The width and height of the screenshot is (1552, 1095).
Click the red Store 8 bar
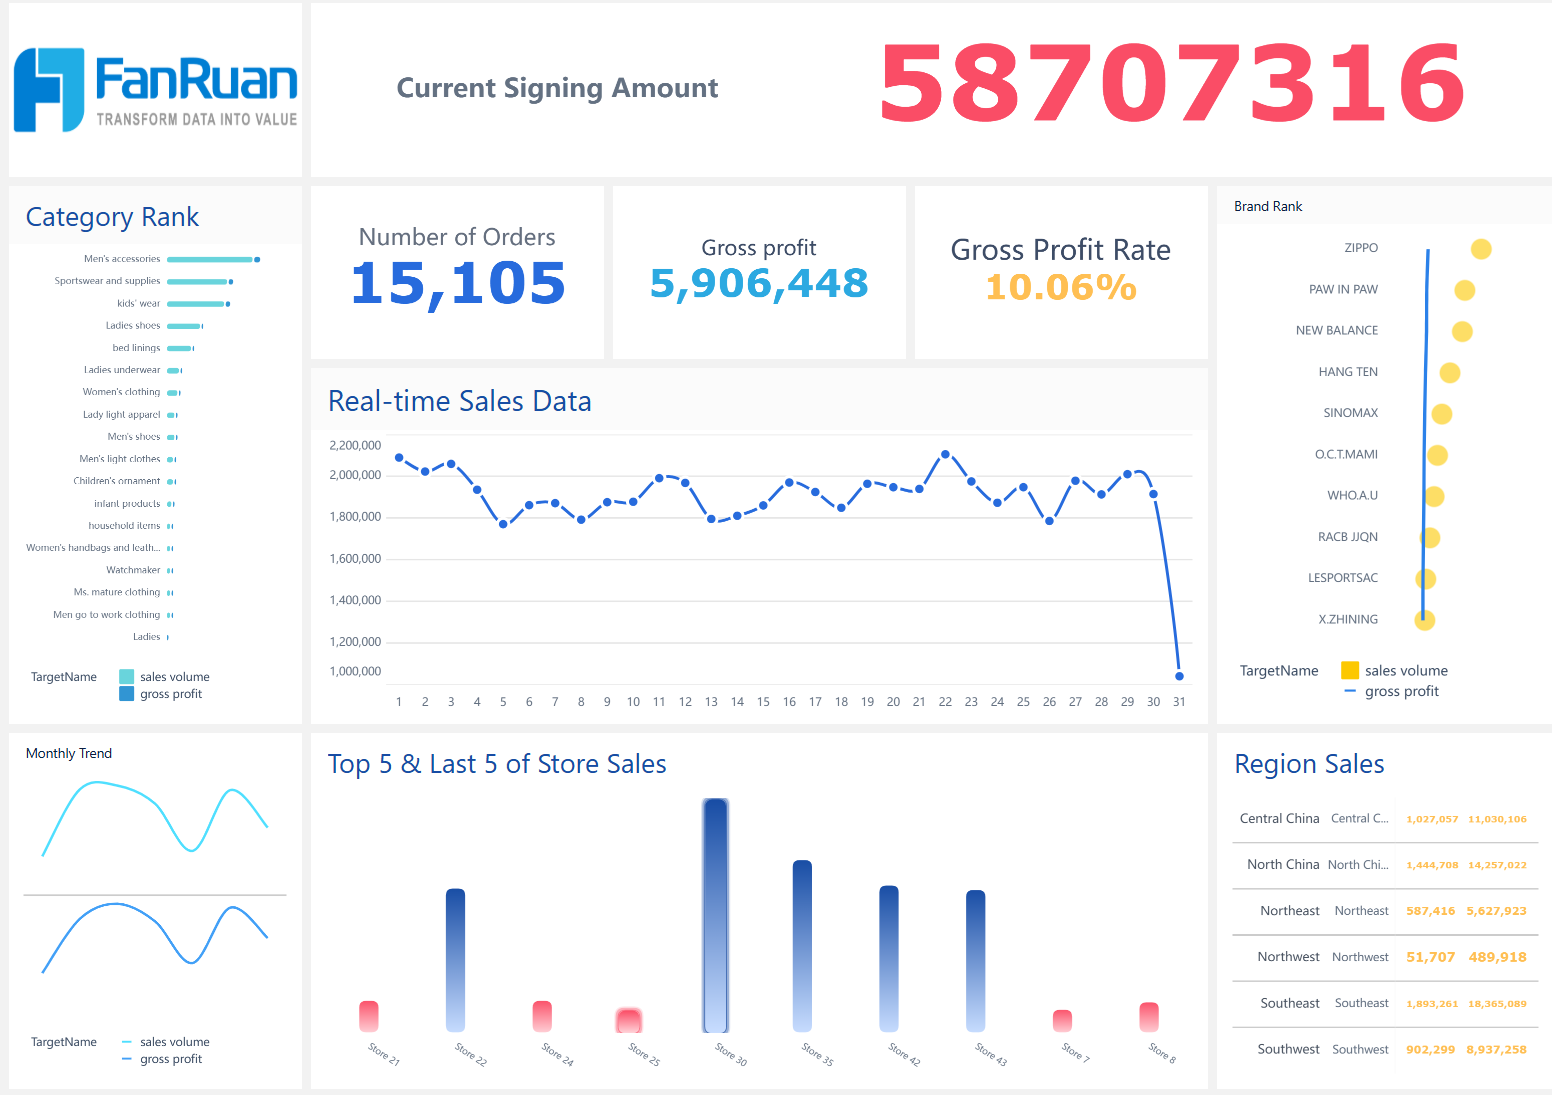point(1149,1016)
